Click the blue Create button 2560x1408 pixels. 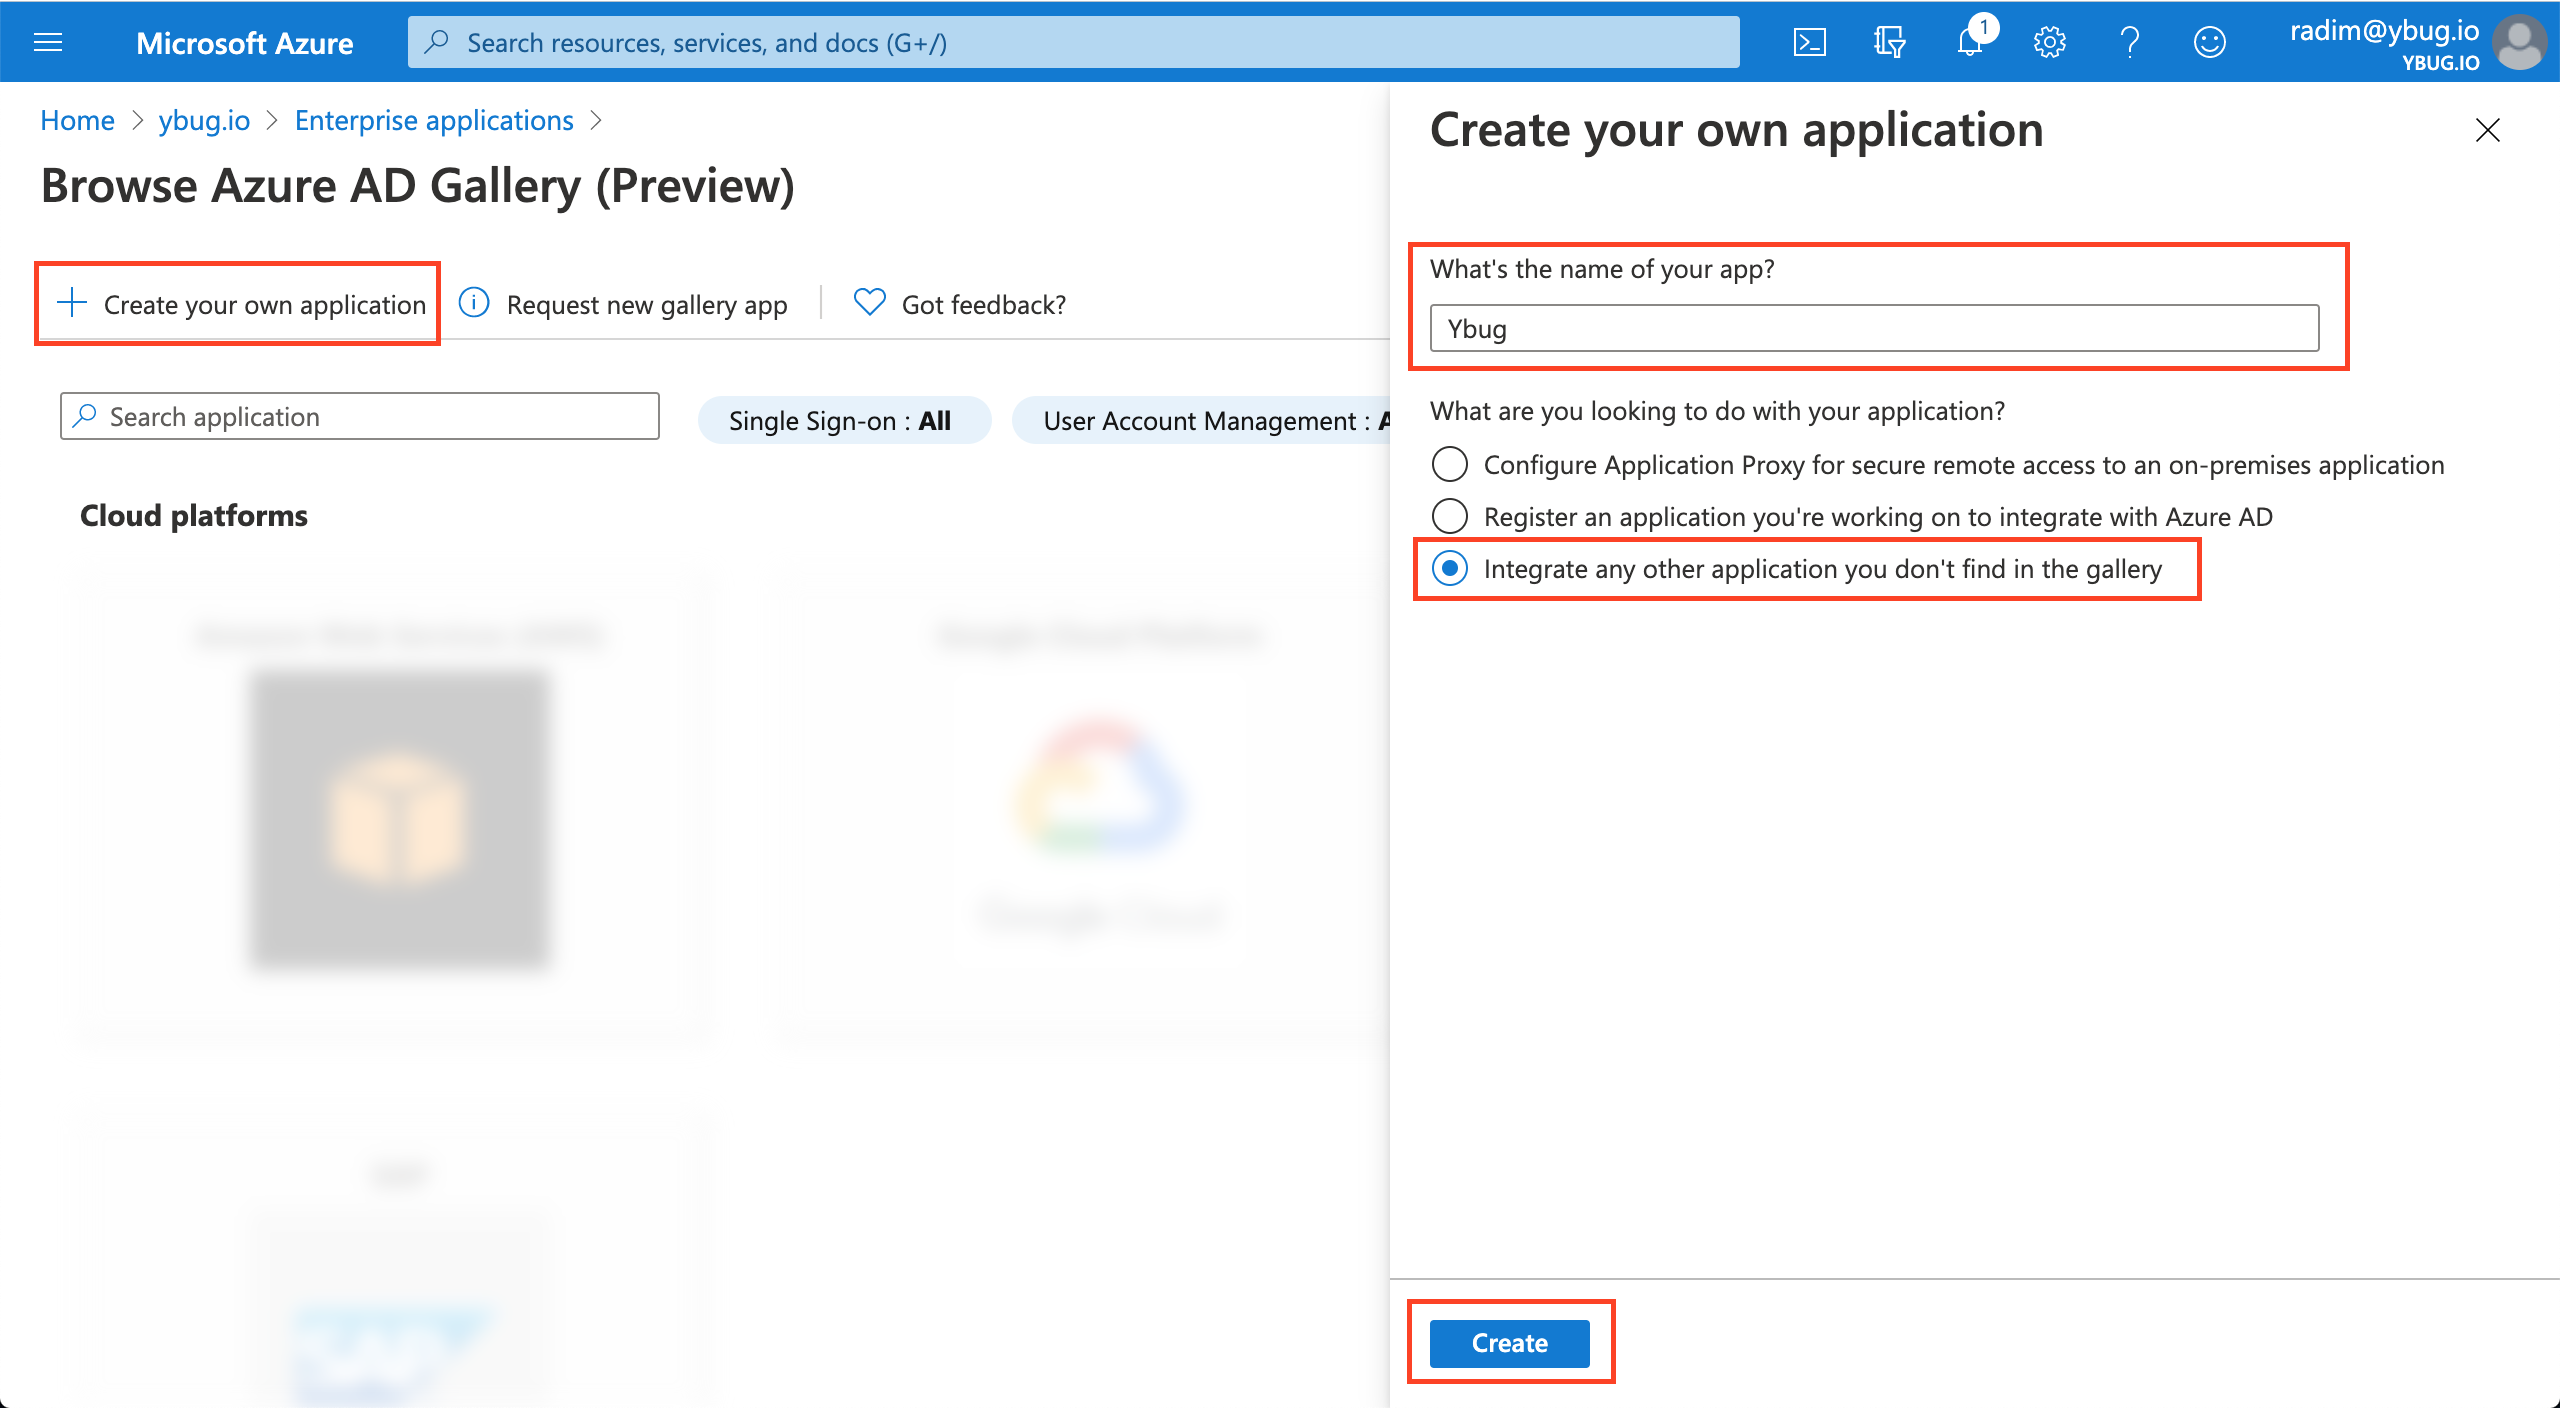pyautogui.click(x=1509, y=1342)
